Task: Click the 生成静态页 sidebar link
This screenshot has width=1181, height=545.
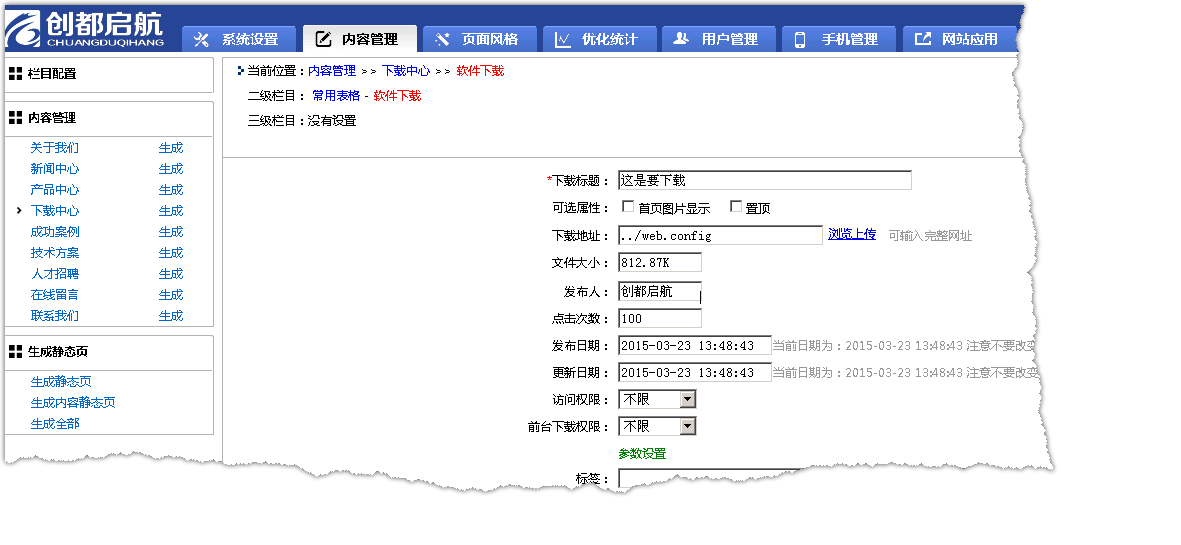Action: coord(61,382)
